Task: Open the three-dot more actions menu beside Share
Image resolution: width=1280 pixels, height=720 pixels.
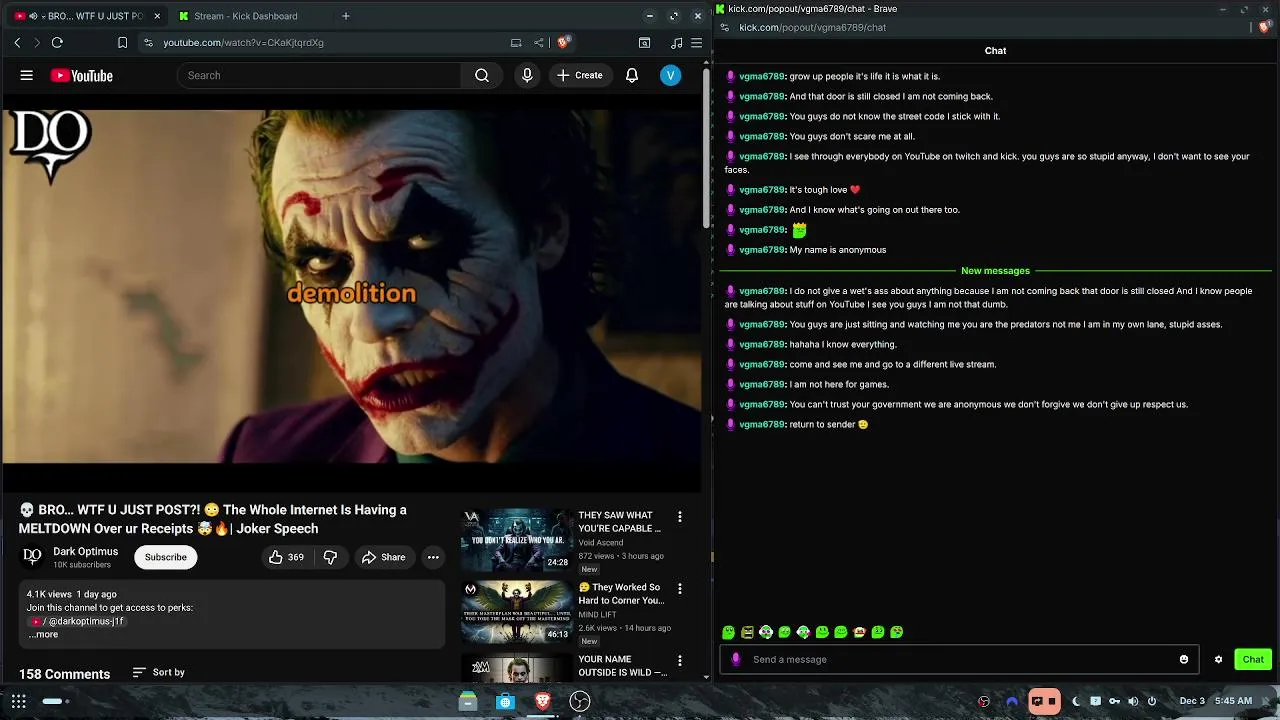Action: (x=433, y=557)
